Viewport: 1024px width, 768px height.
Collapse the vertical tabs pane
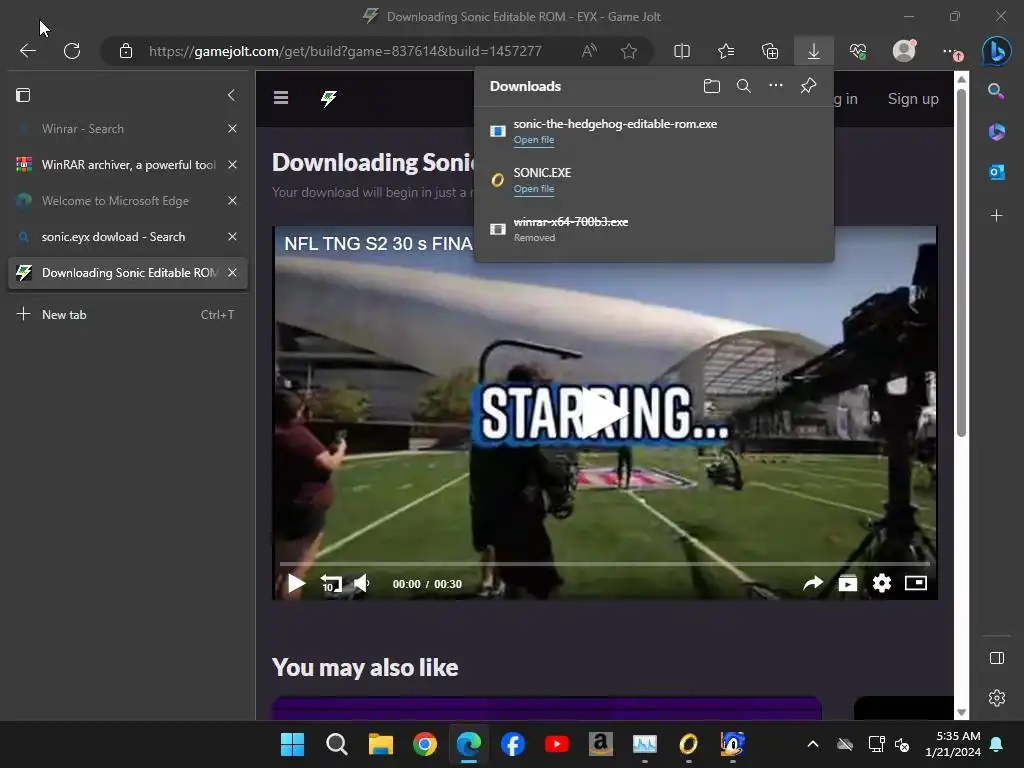(231, 95)
